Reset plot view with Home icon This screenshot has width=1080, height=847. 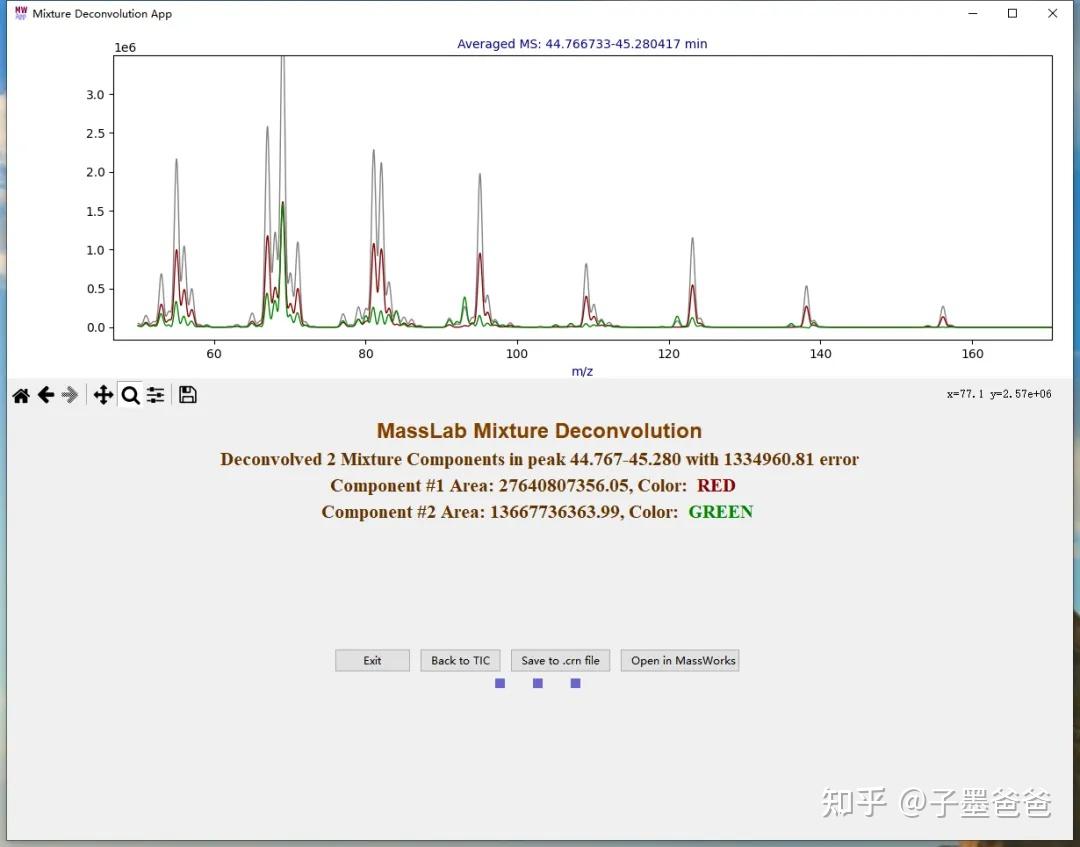pos(21,395)
